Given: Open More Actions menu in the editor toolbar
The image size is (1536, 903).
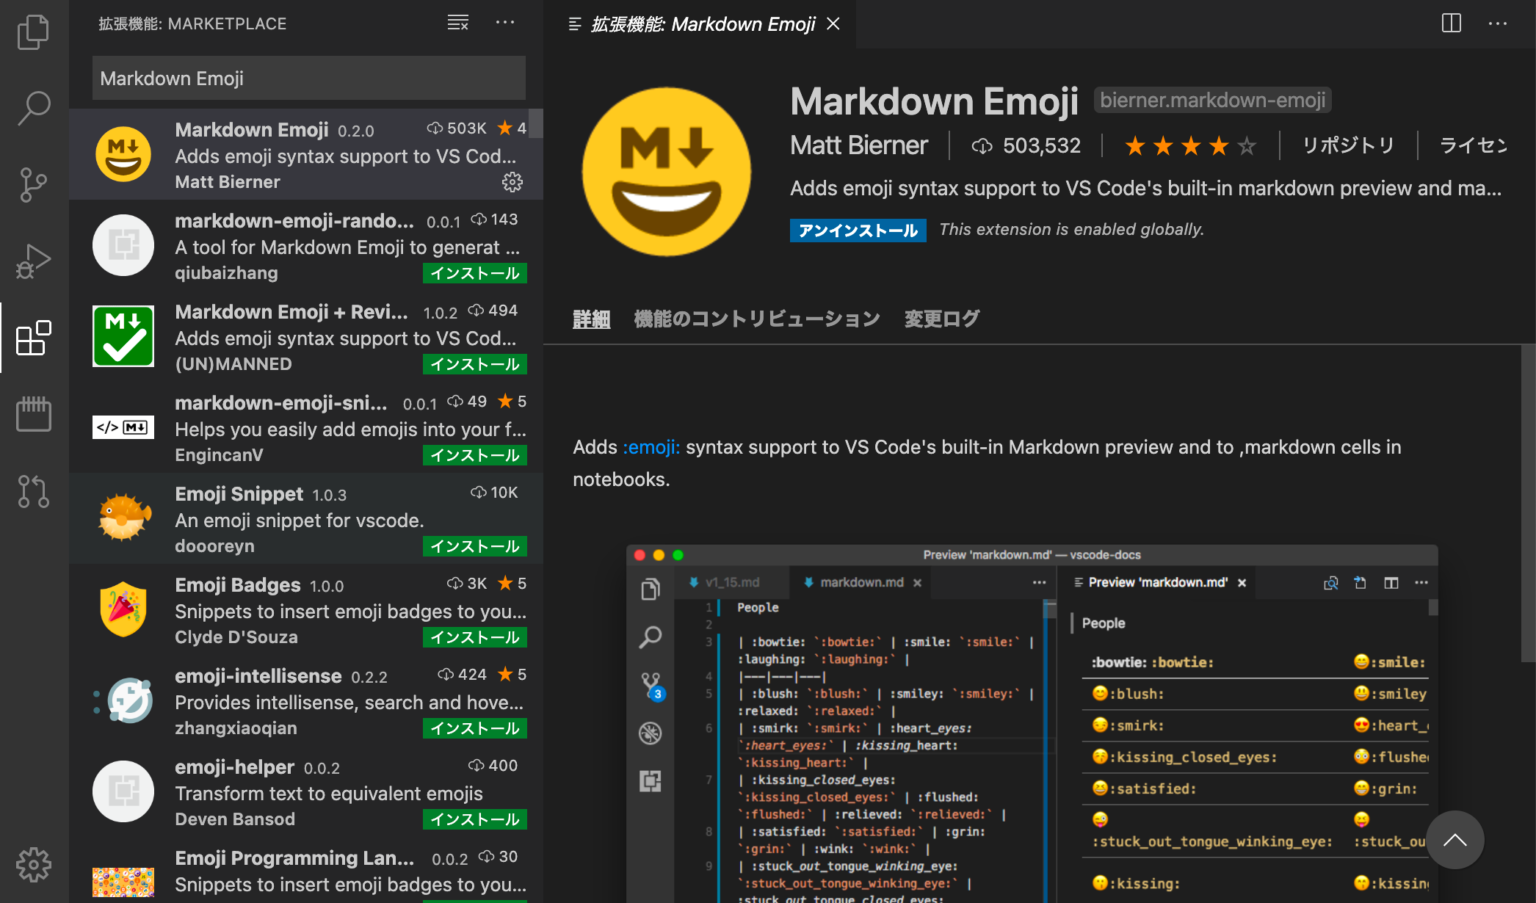Looking at the screenshot, I should (x=1497, y=23).
